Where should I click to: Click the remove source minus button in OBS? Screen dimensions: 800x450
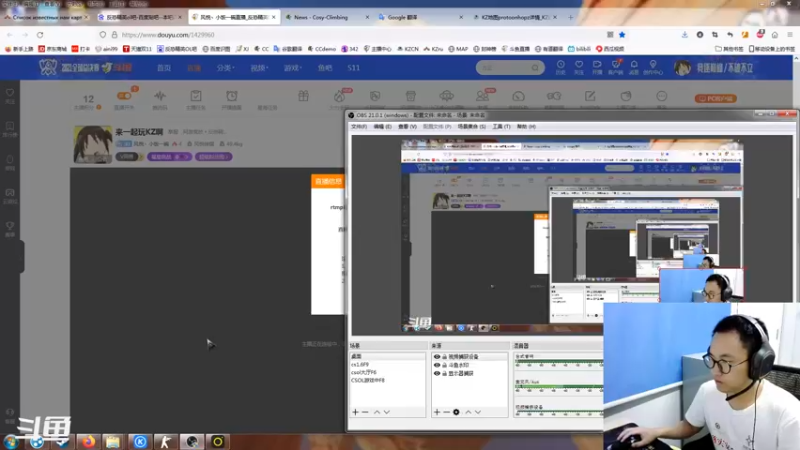[x=446, y=412]
